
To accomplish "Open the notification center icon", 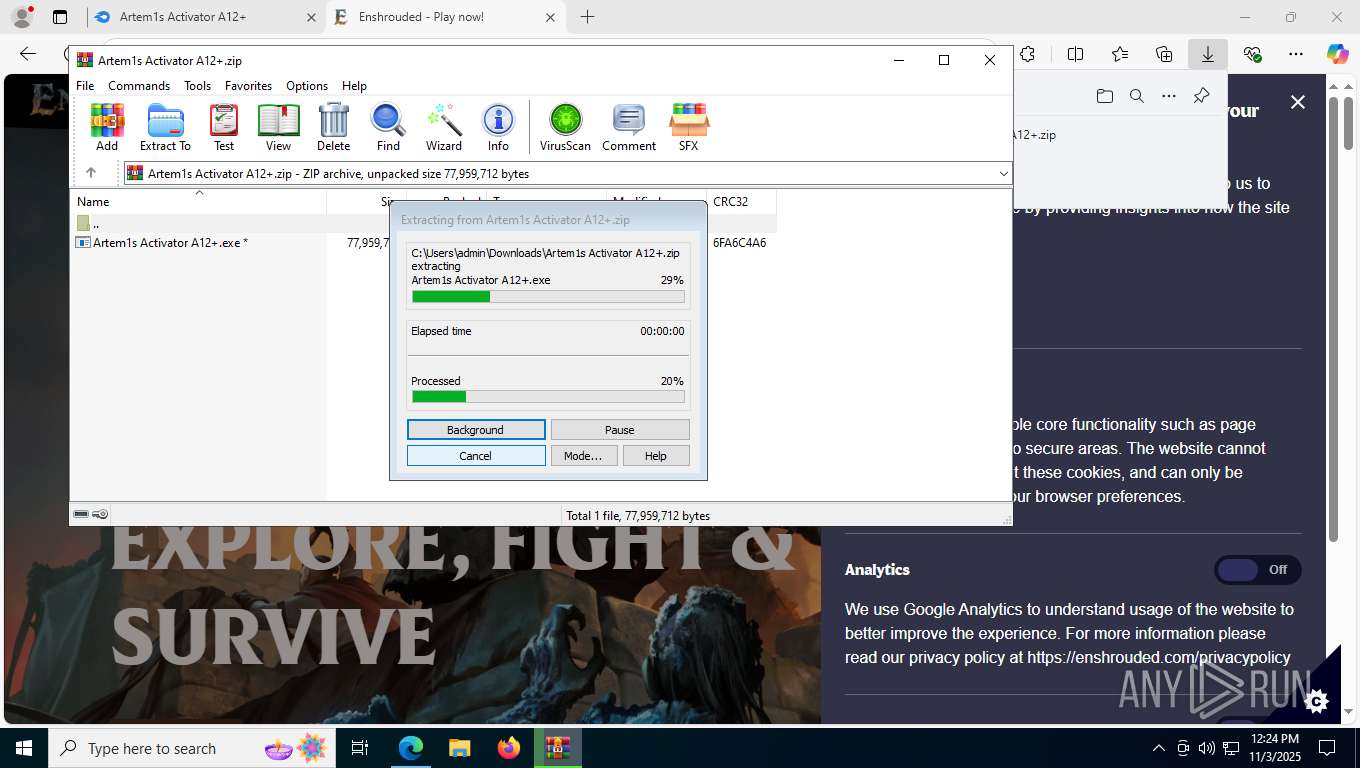I will click(x=1327, y=748).
